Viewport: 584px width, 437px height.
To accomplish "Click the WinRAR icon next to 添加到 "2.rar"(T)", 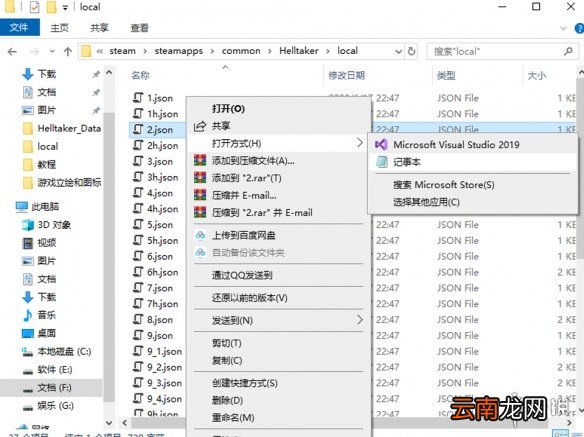I will click(200, 178).
